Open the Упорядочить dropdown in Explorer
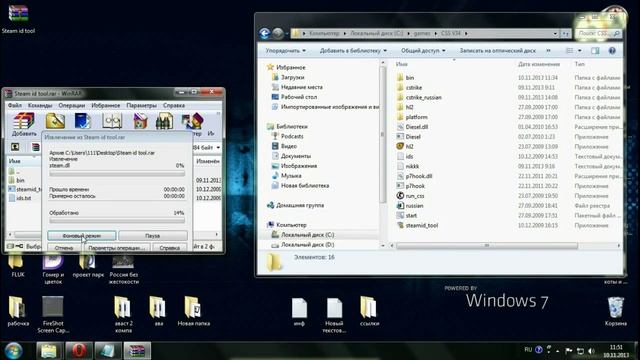Viewport: 640px width, 360px height. tap(285, 51)
